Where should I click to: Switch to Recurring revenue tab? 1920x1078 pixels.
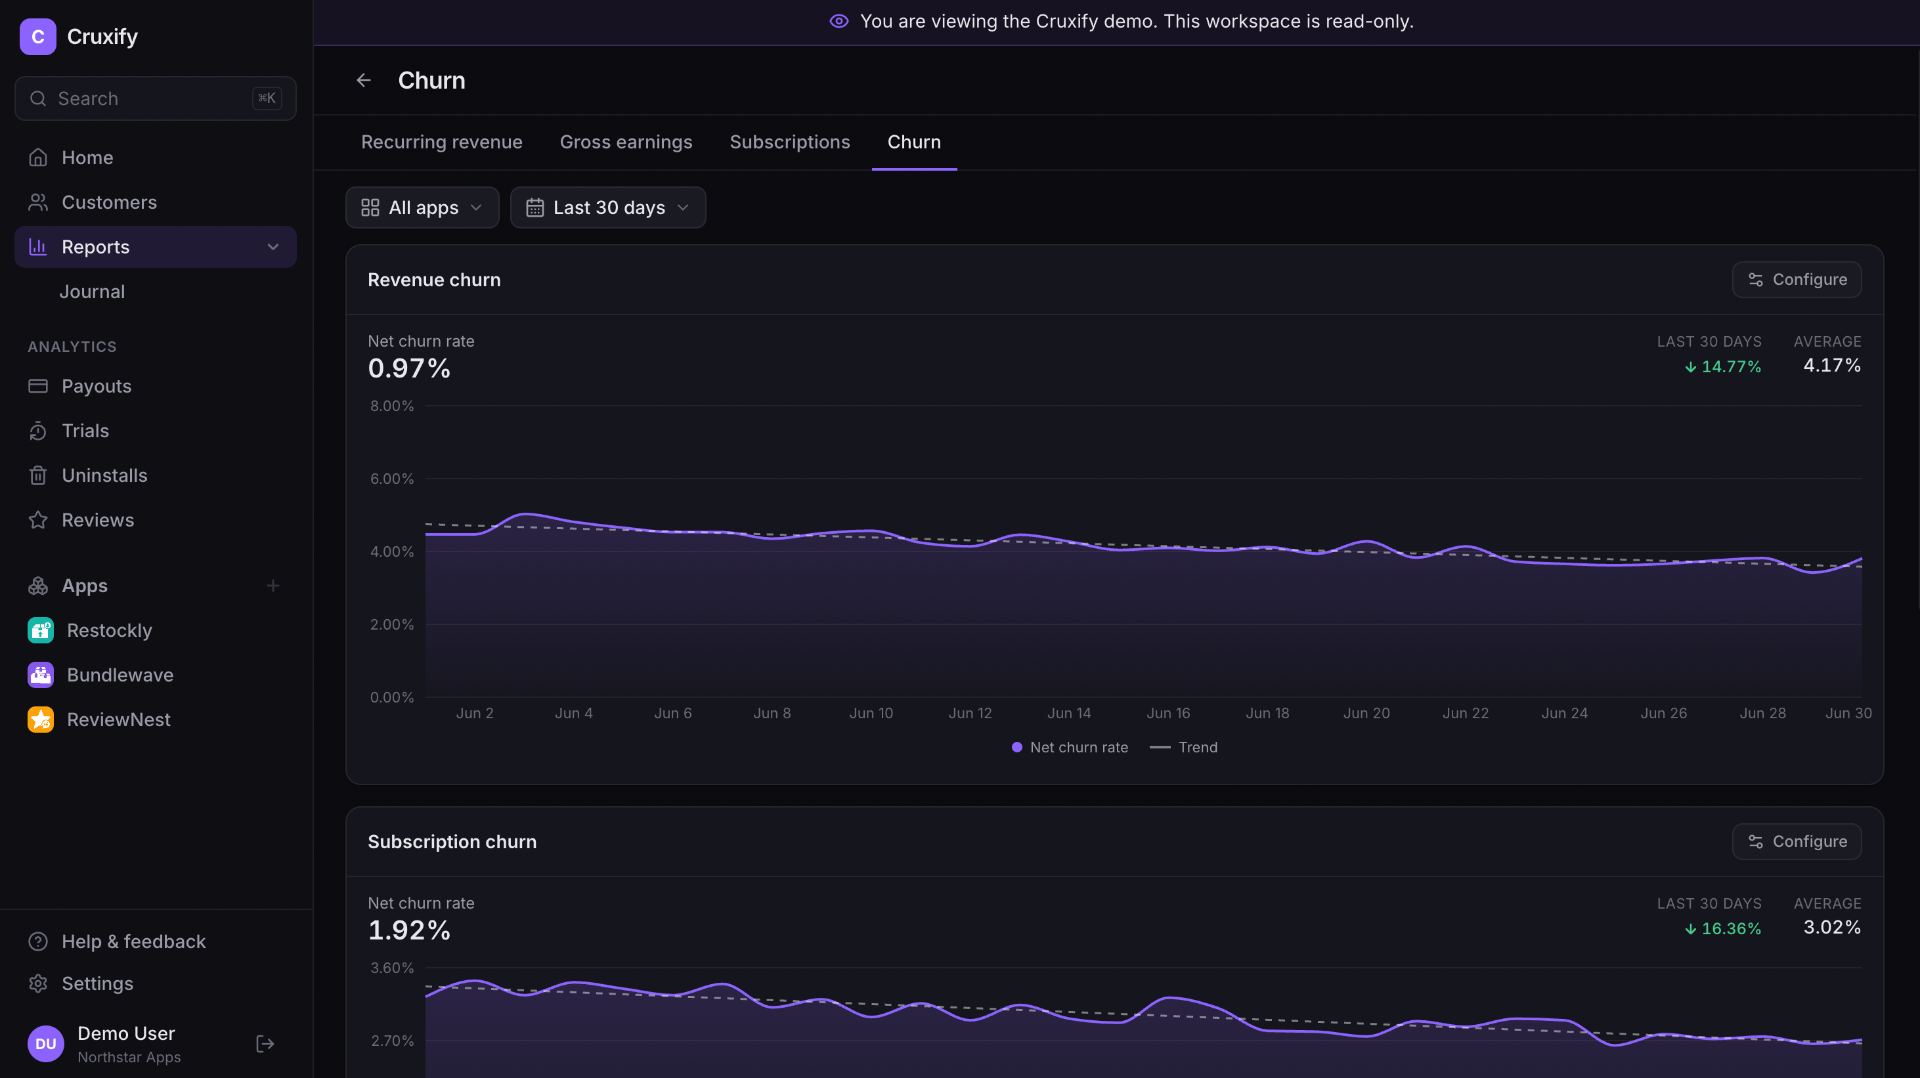(x=442, y=142)
